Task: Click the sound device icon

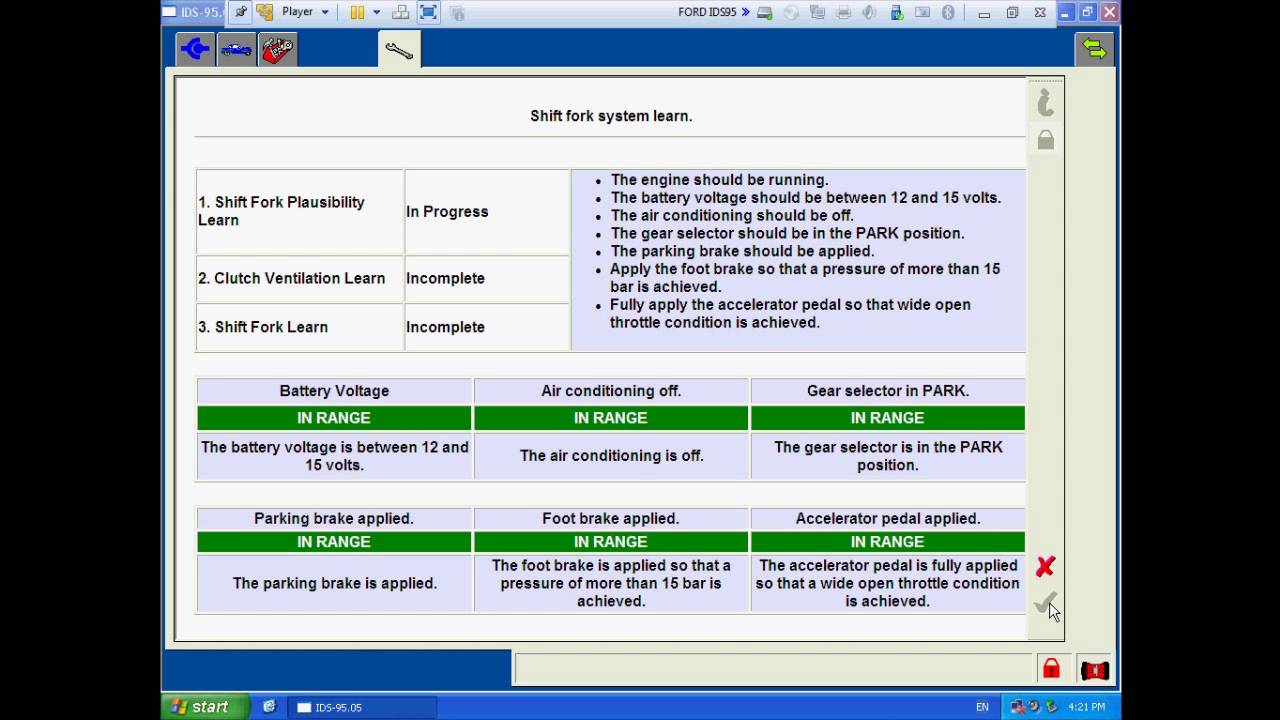Action: click(x=869, y=13)
